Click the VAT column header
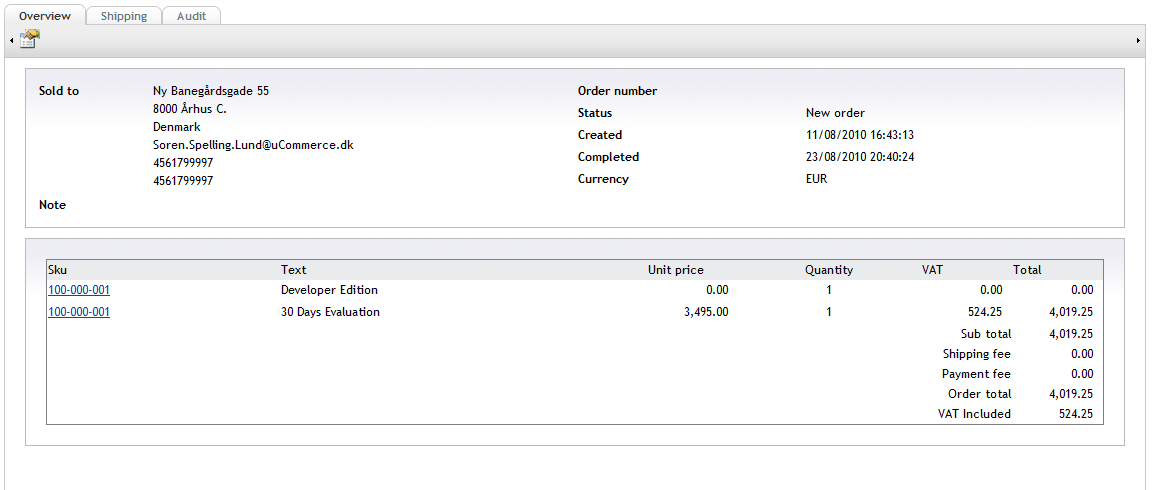 coord(932,270)
